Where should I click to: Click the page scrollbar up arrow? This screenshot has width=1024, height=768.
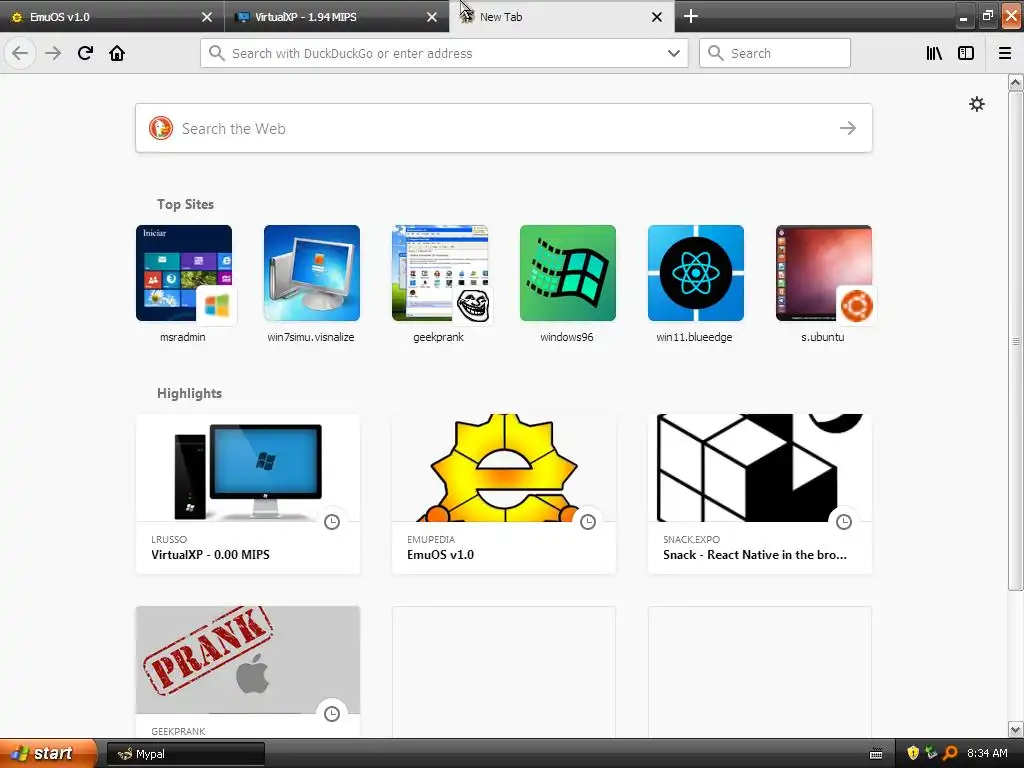point(1015,82)
